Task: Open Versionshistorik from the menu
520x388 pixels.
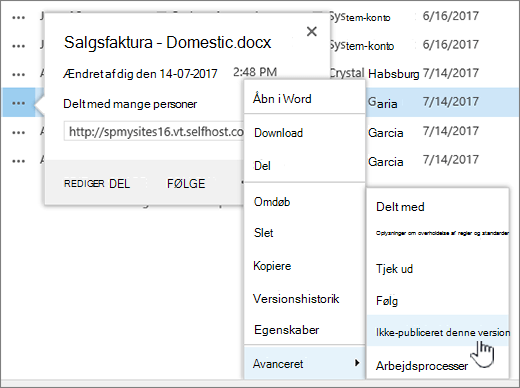Action: coord(296,299)
